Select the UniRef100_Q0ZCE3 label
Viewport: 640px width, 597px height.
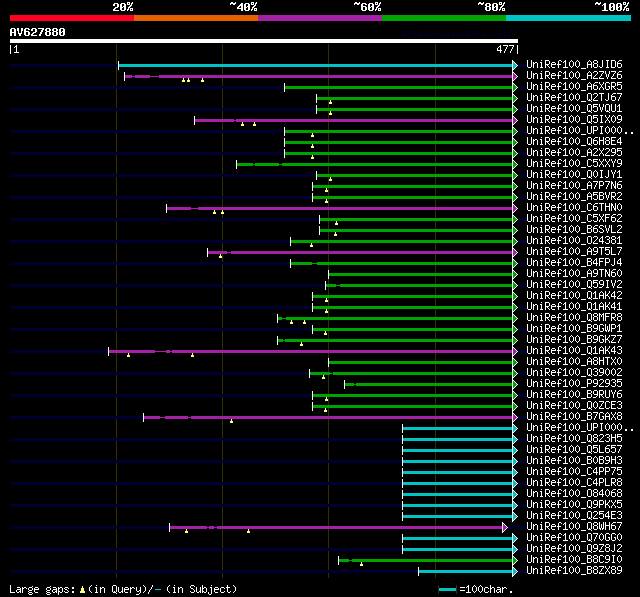pyautogui.click(x=574, y=406)
